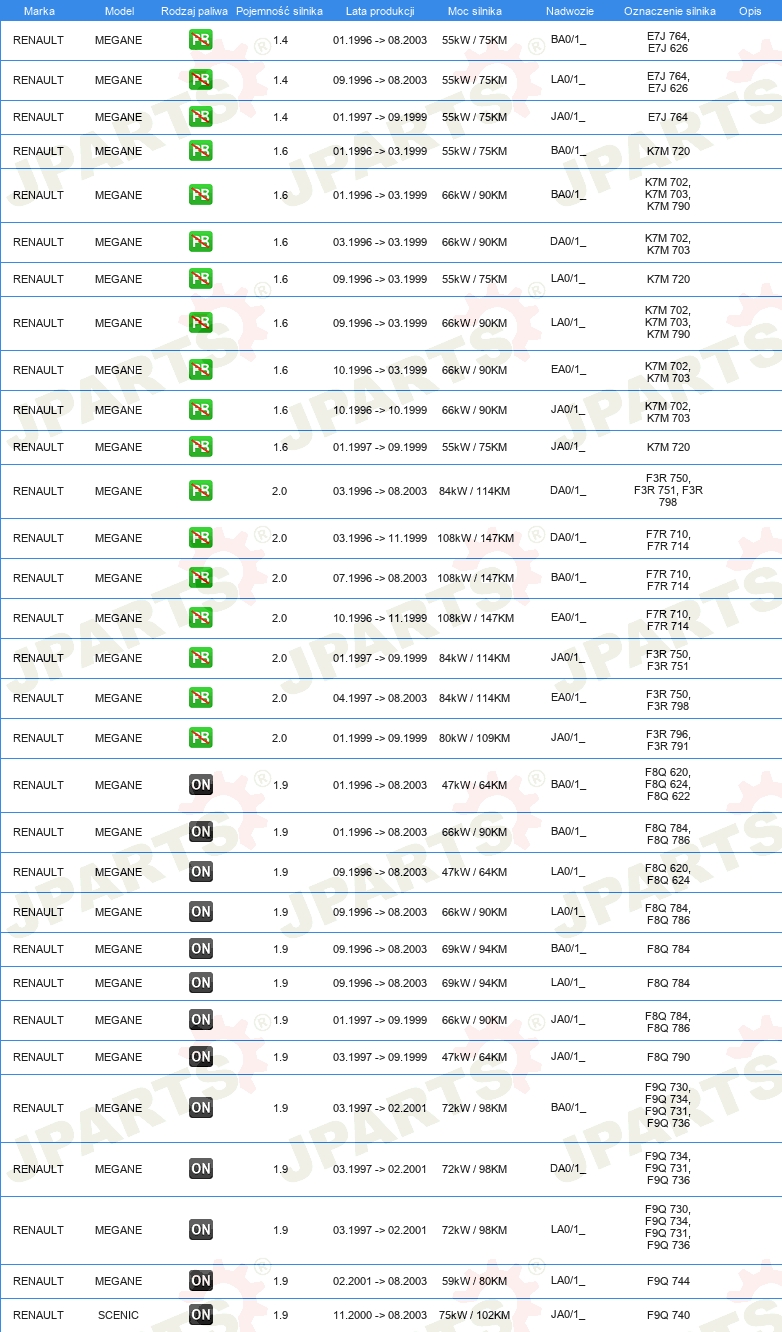Click RENAULT in the SCENIC row
The image size is (782, 1332).
38,1315
